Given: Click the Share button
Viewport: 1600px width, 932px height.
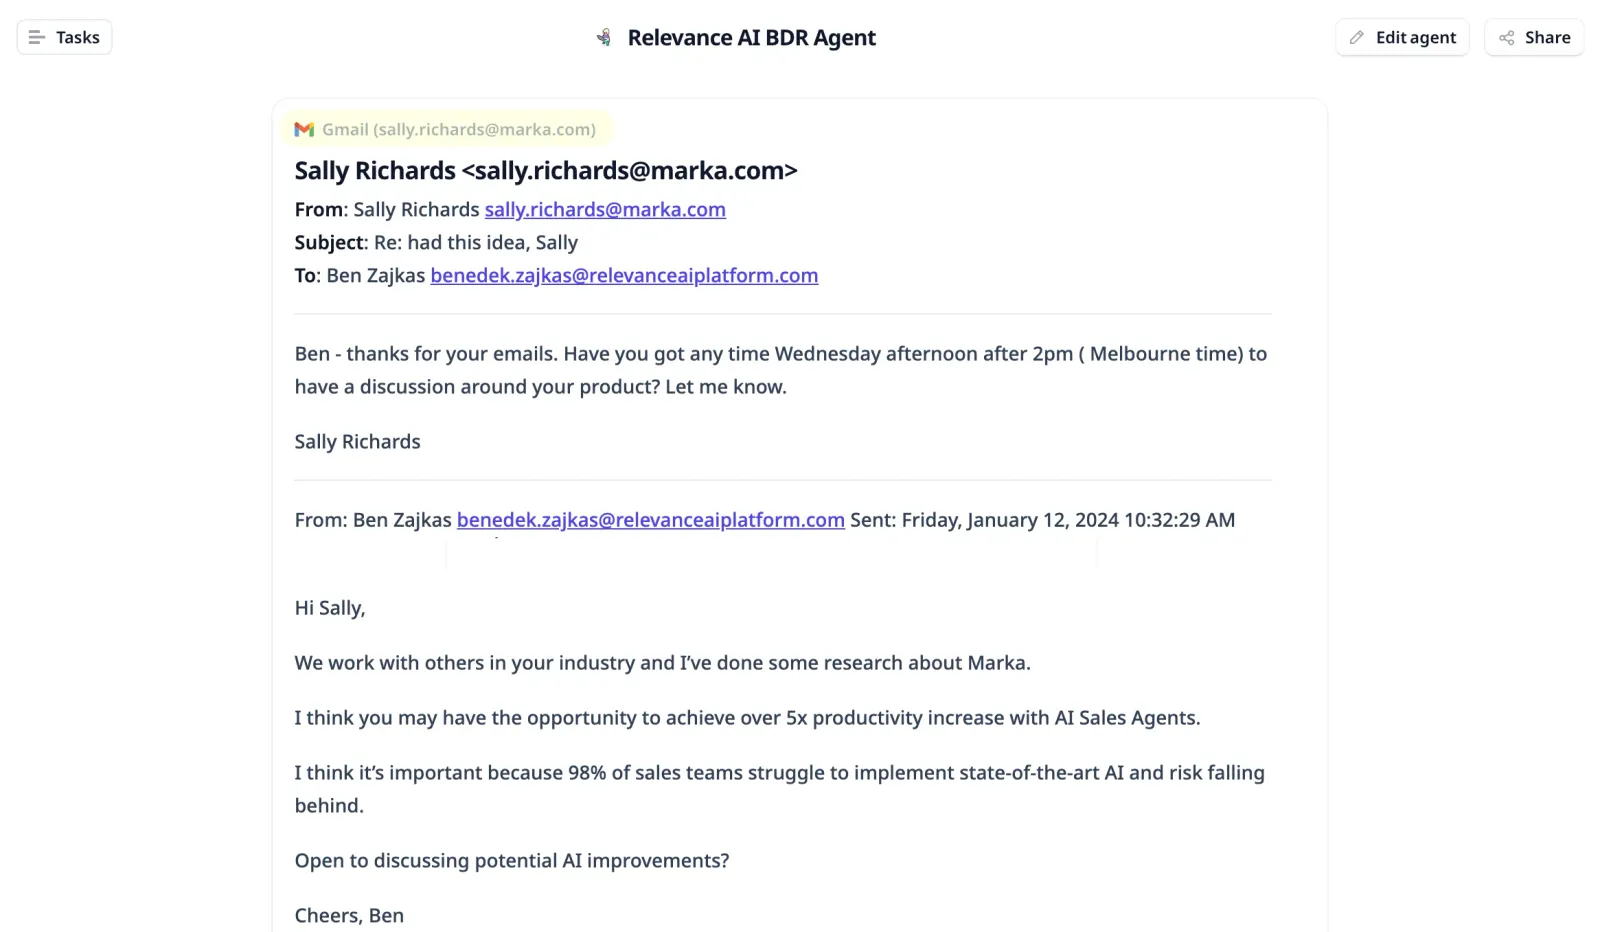Looking at the screenshot, I should [x=1534, y=37].
